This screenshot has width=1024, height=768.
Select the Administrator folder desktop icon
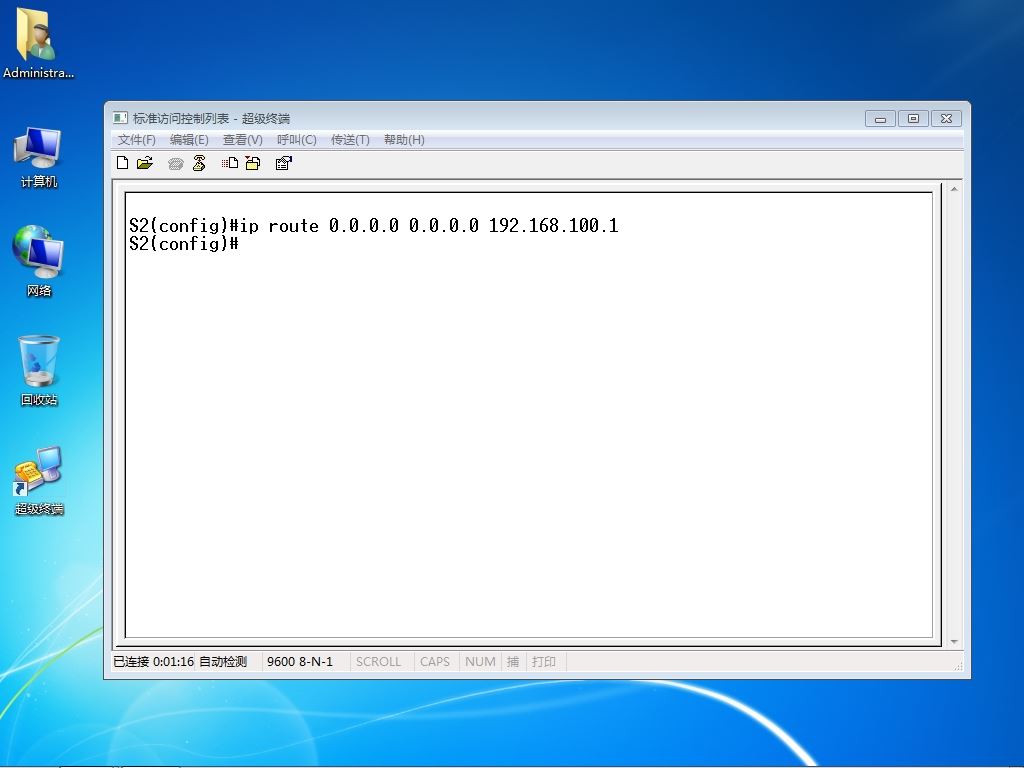pos(38,44)
